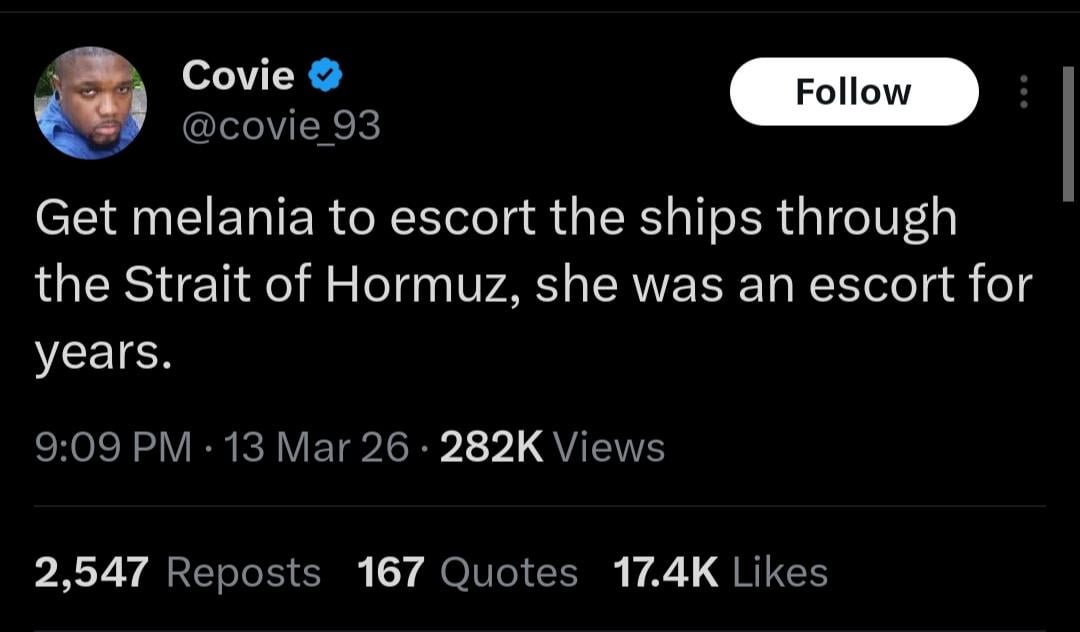Viewport: 1080px width, 632px height.
Task: View the 282K view count number
Action: (491, 447)
